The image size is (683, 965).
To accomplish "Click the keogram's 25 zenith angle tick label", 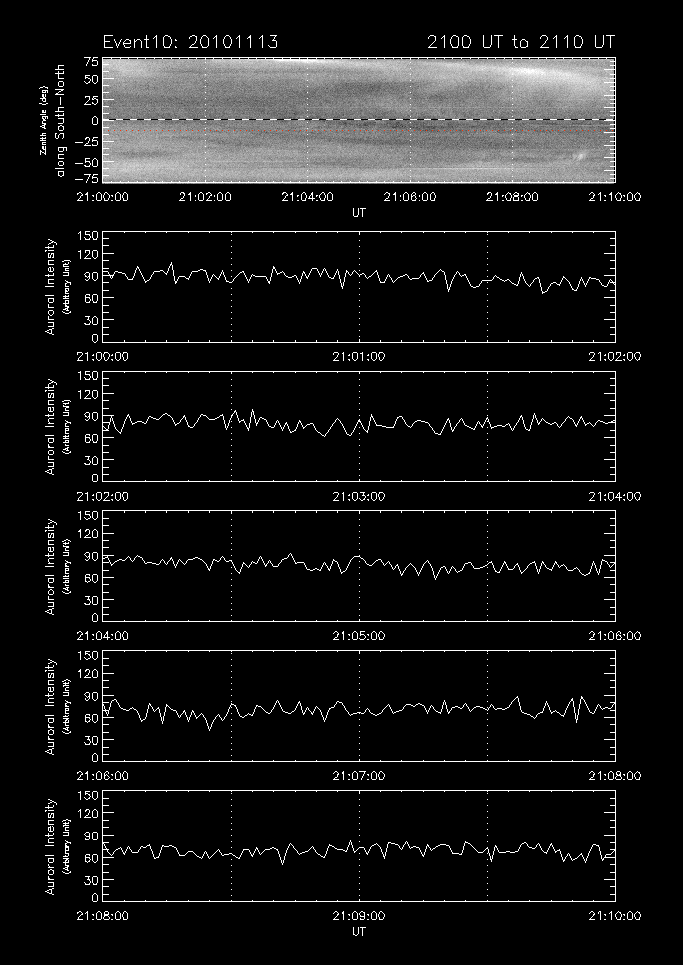I will (91, 100).
